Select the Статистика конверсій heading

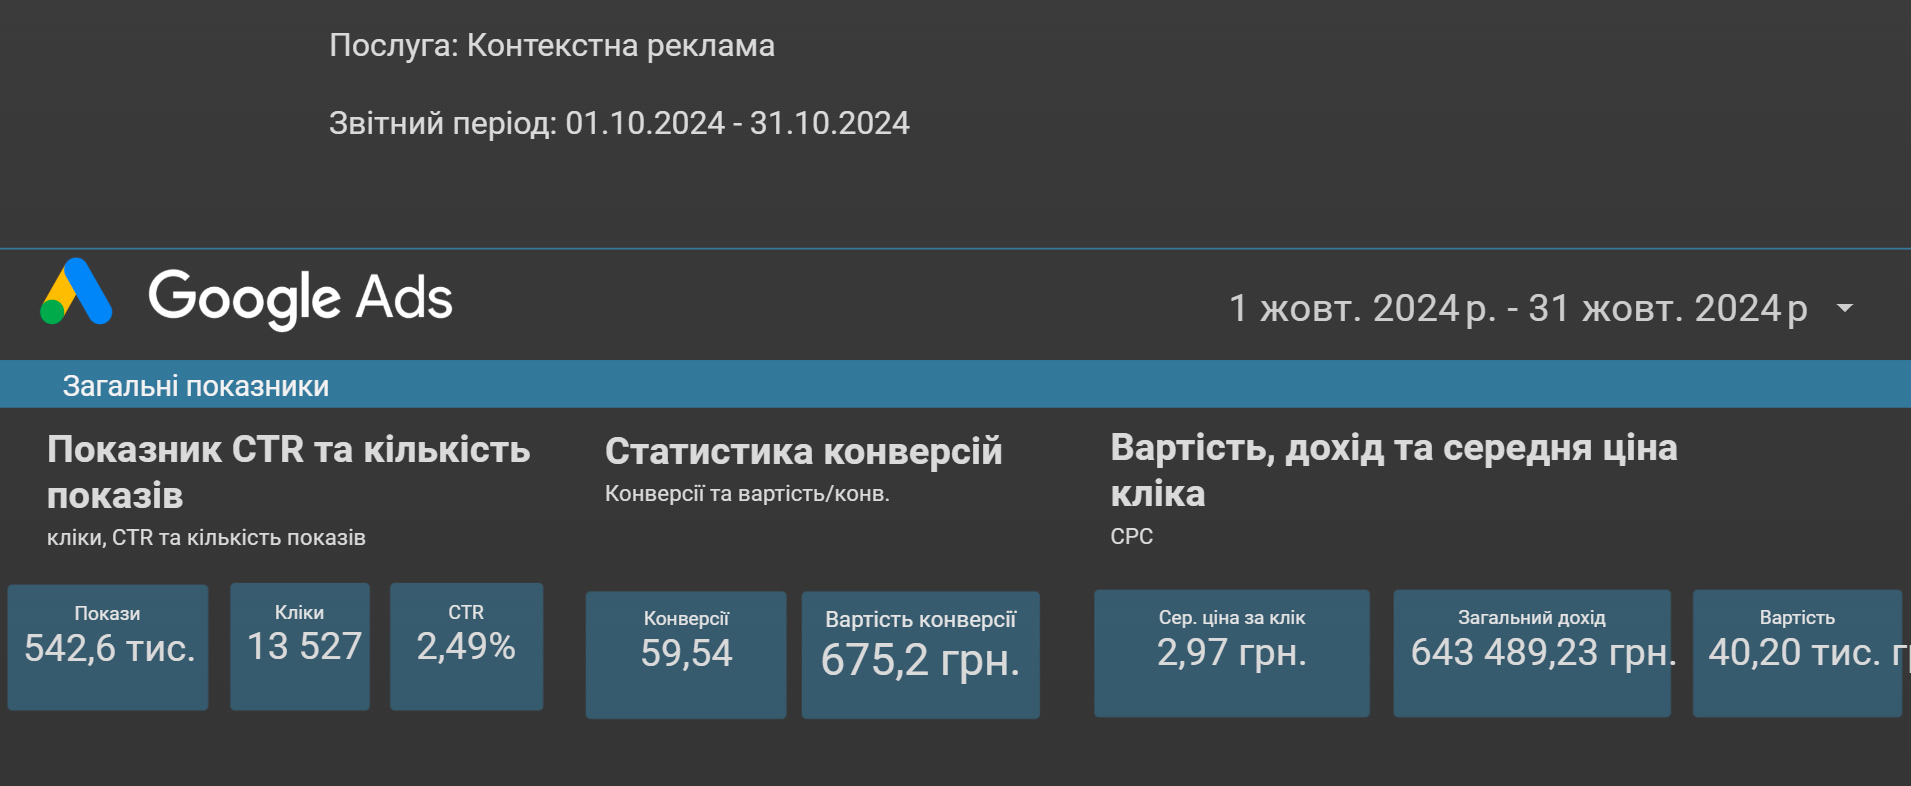[803, 451]
